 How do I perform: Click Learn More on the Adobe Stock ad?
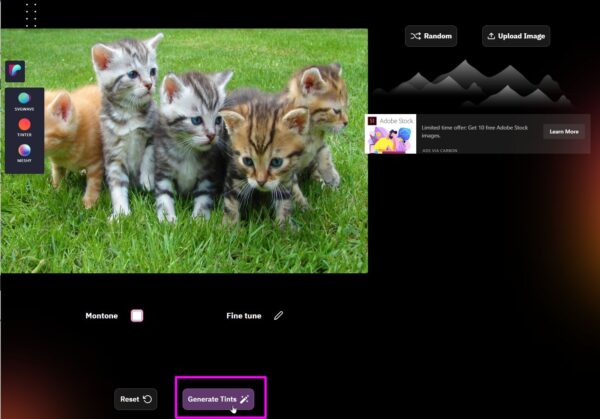point(564,132)
